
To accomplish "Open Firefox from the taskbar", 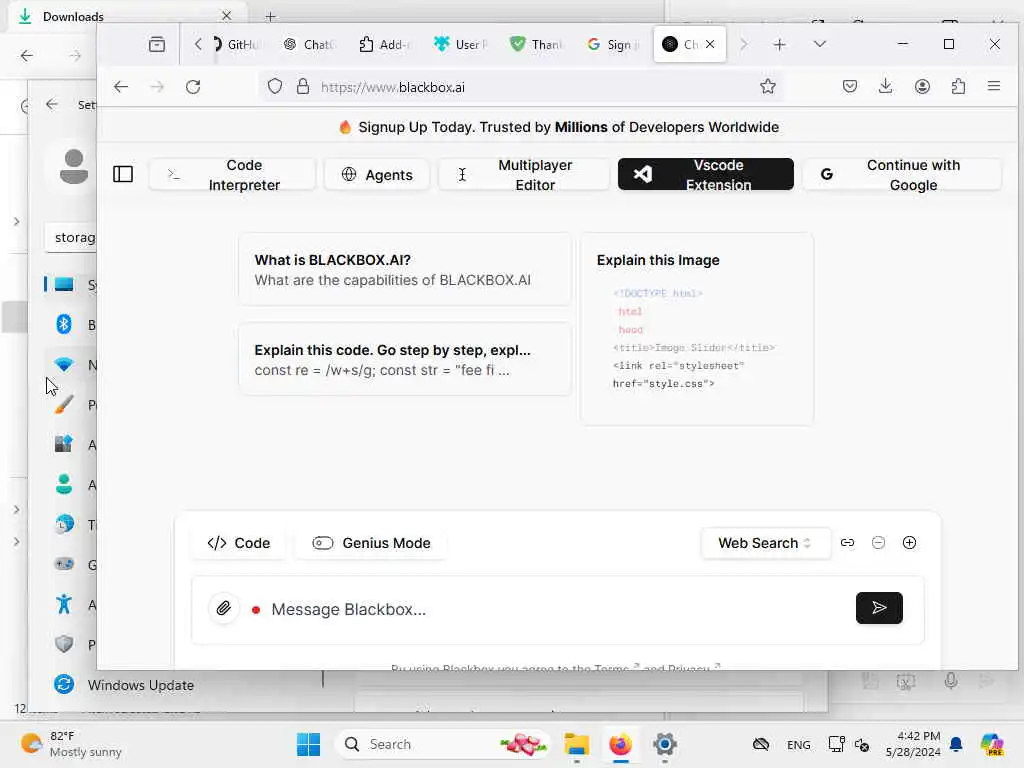I will point(620,744).
